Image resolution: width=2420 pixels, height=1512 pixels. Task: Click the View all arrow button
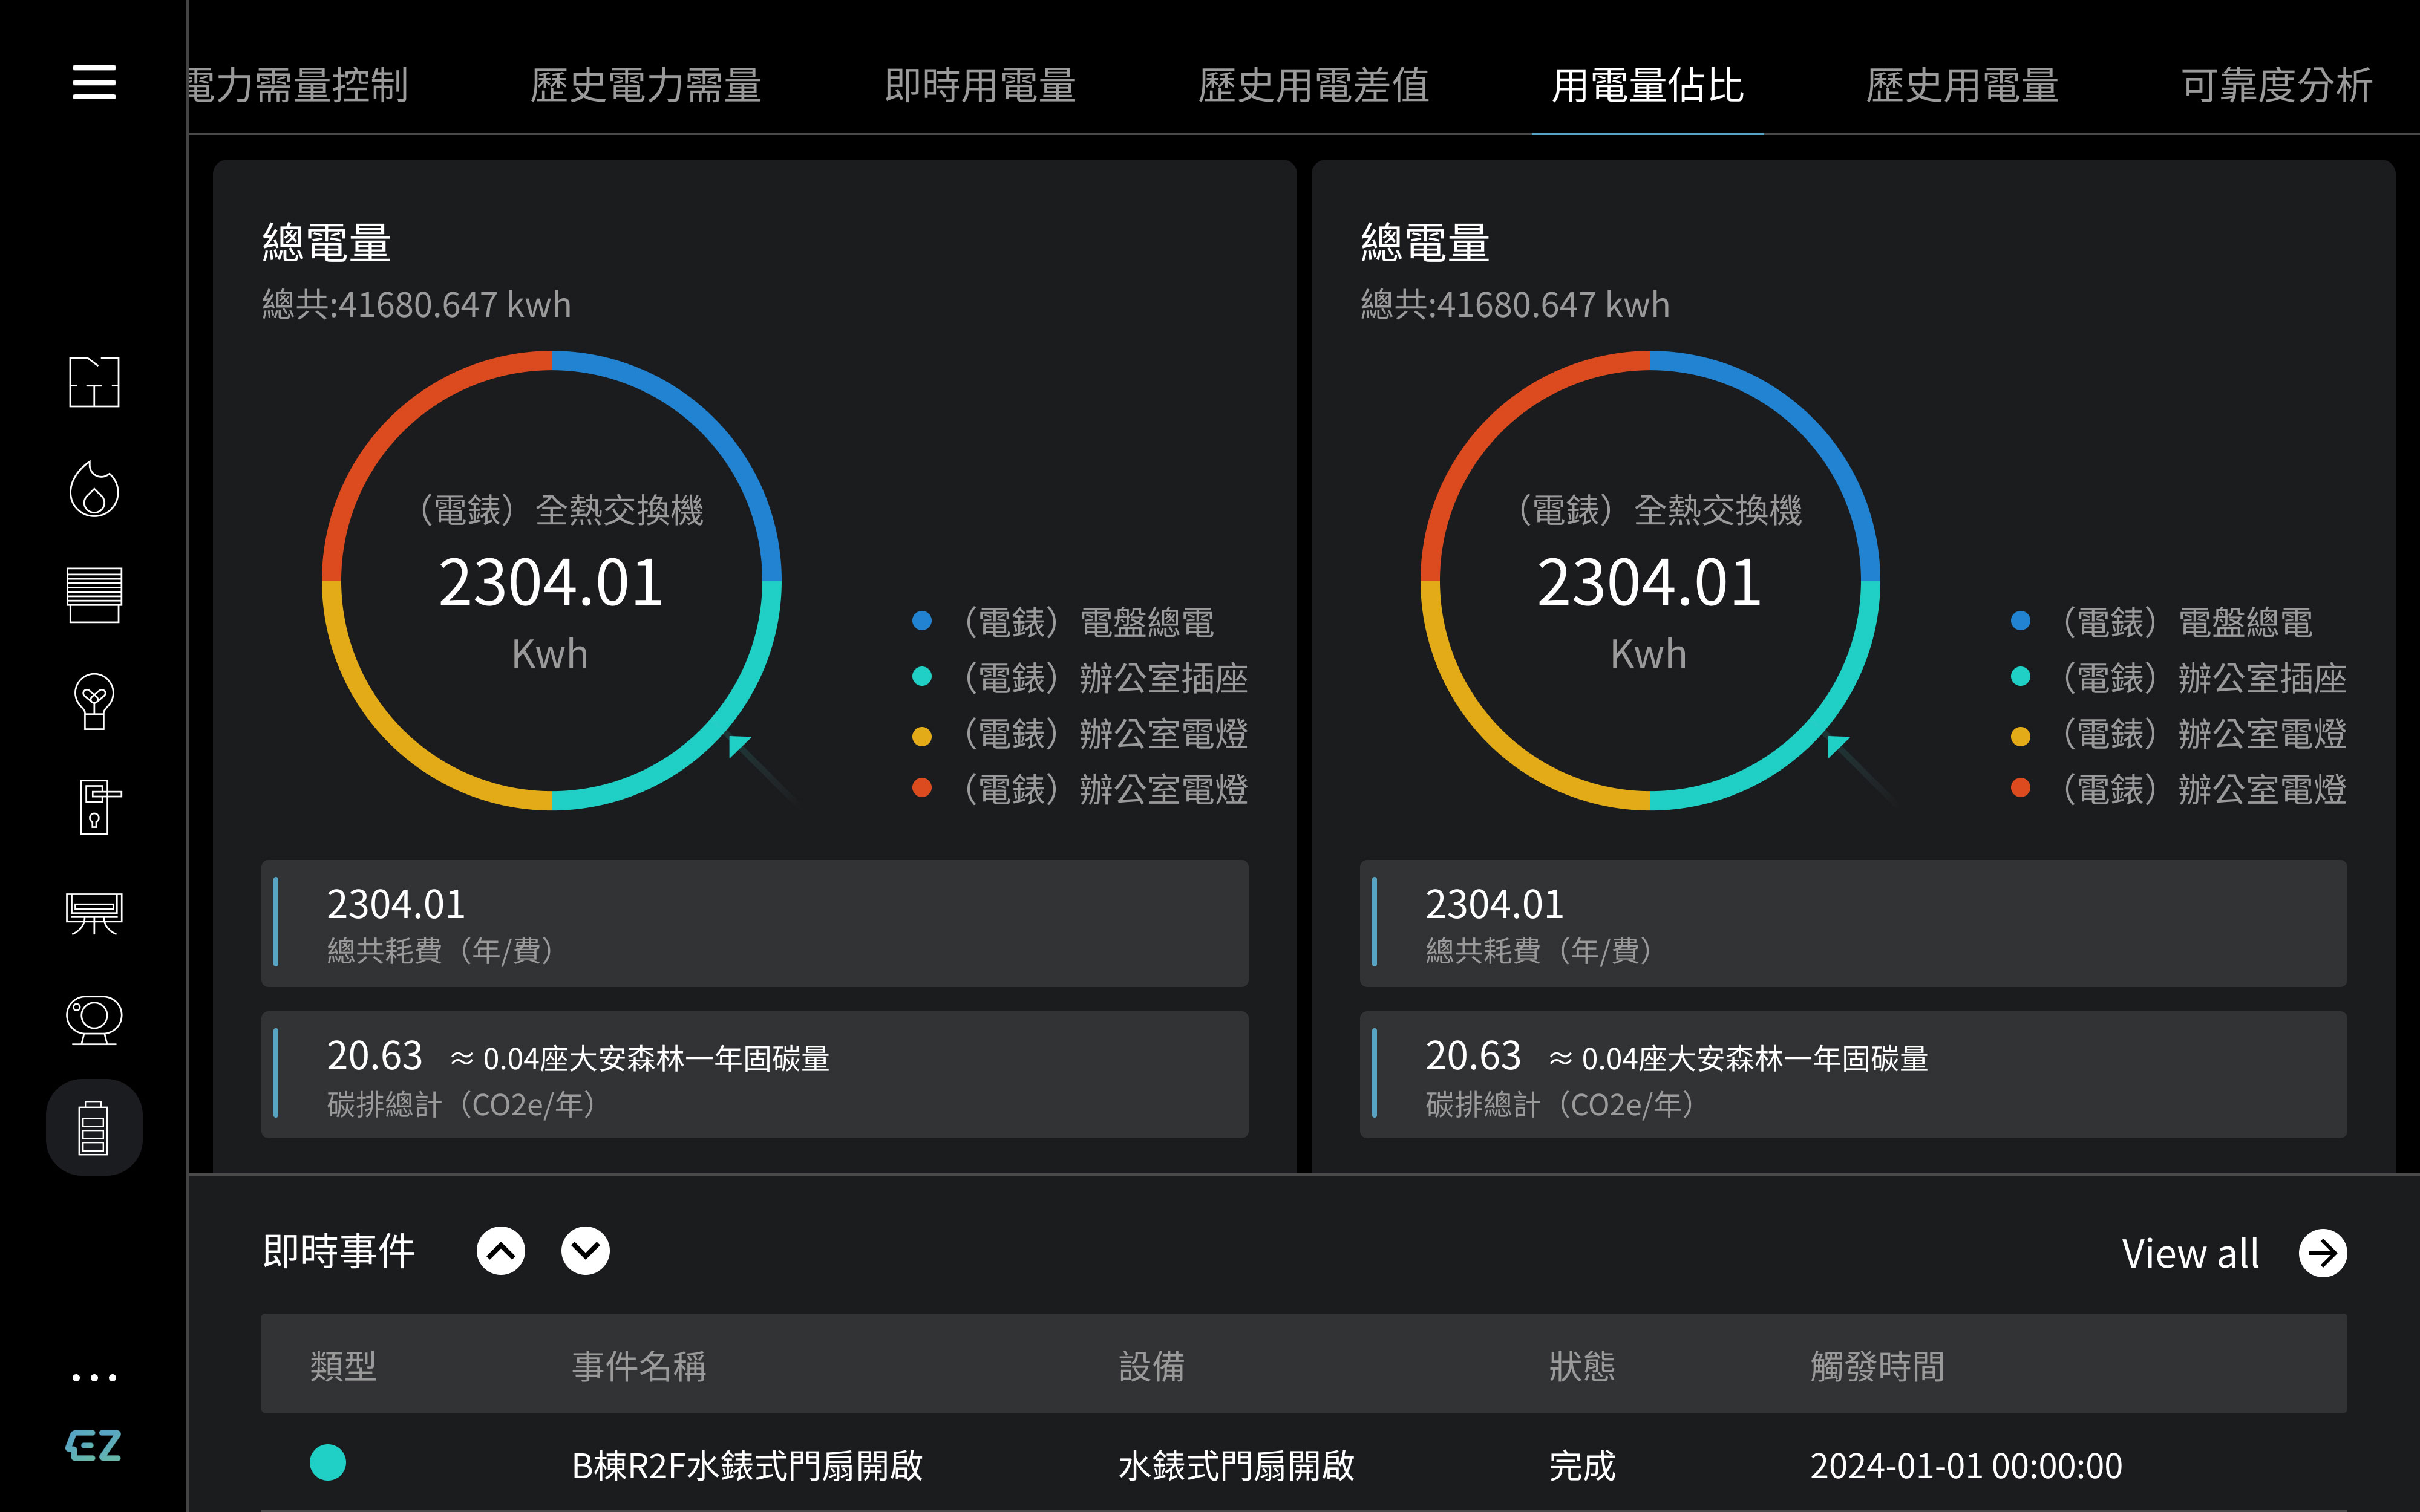pyautogui.click(x=2322, y=1253)
